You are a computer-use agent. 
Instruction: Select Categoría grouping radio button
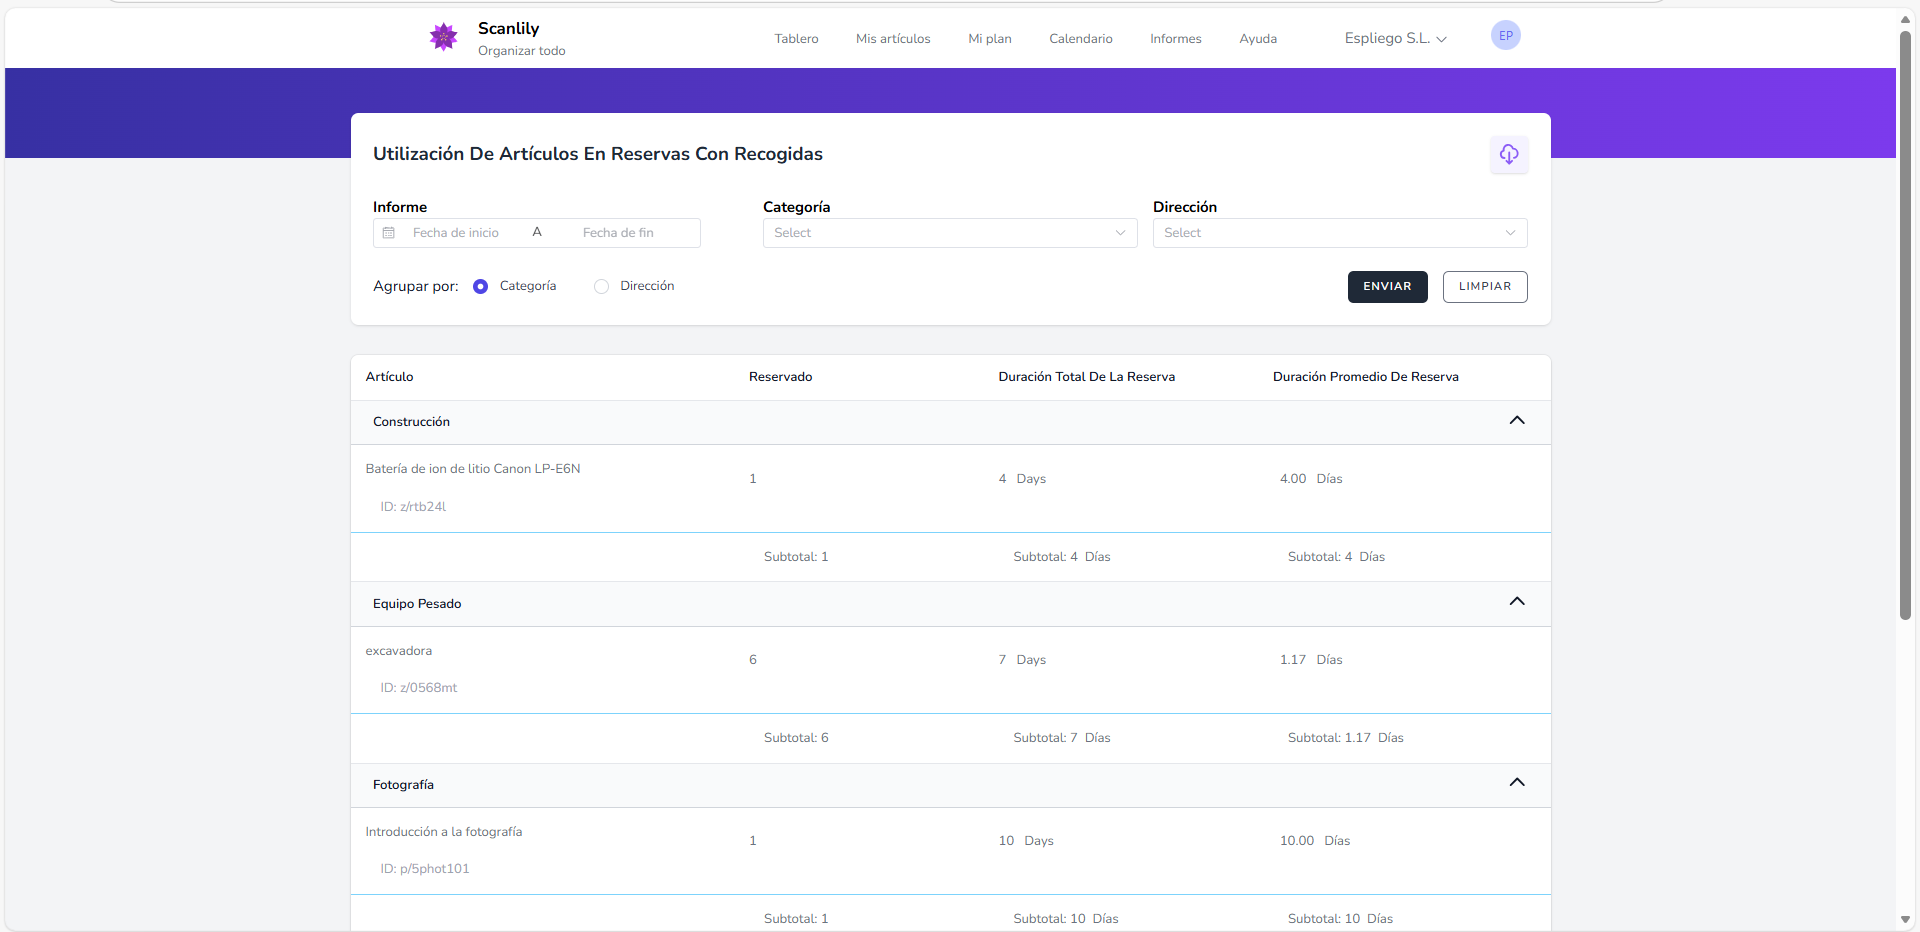pyautogui.click(x=481, y=287)
